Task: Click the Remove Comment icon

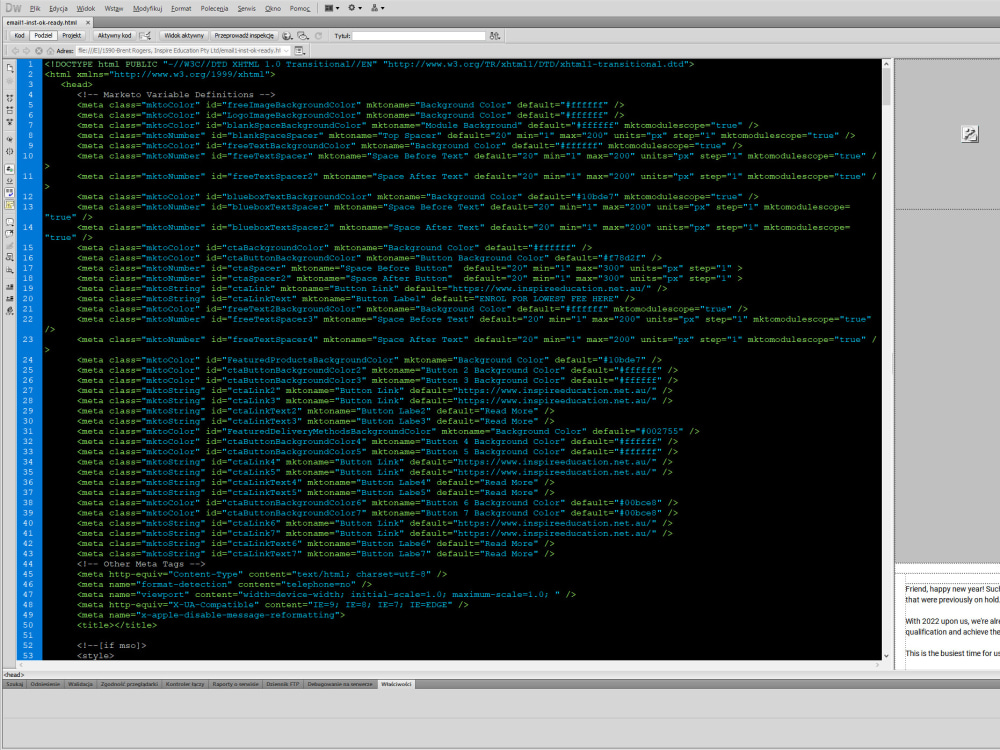Action: (x=10, y=233)
